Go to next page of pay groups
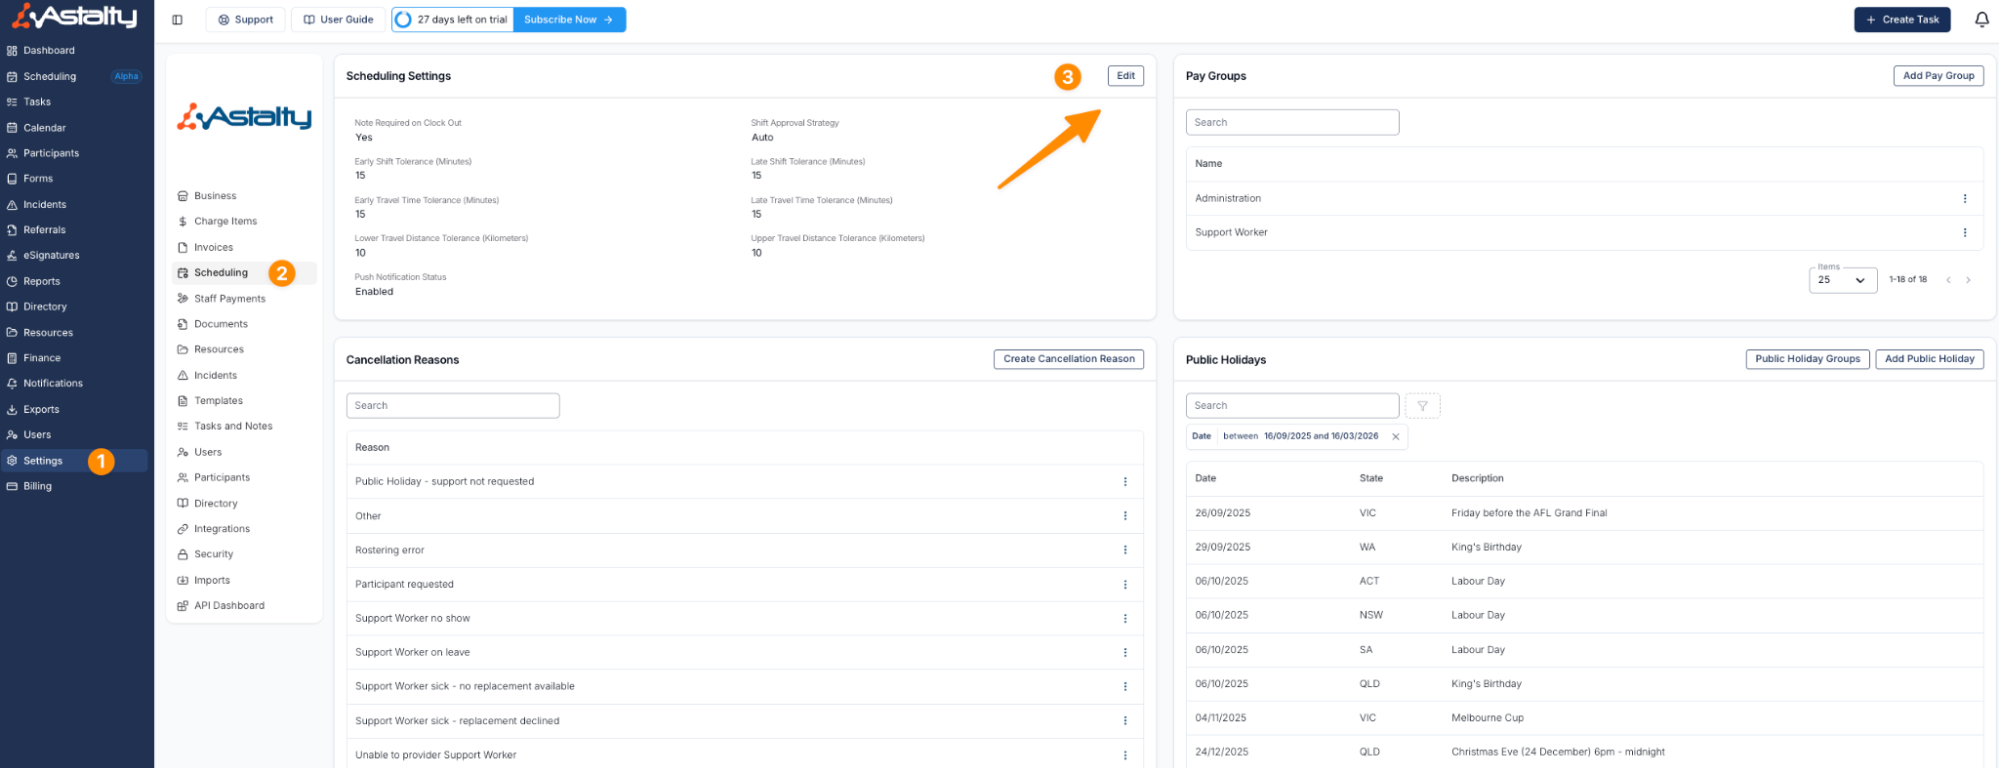The width and height of the screenshot is (1999, 769). coord(1968,280)
